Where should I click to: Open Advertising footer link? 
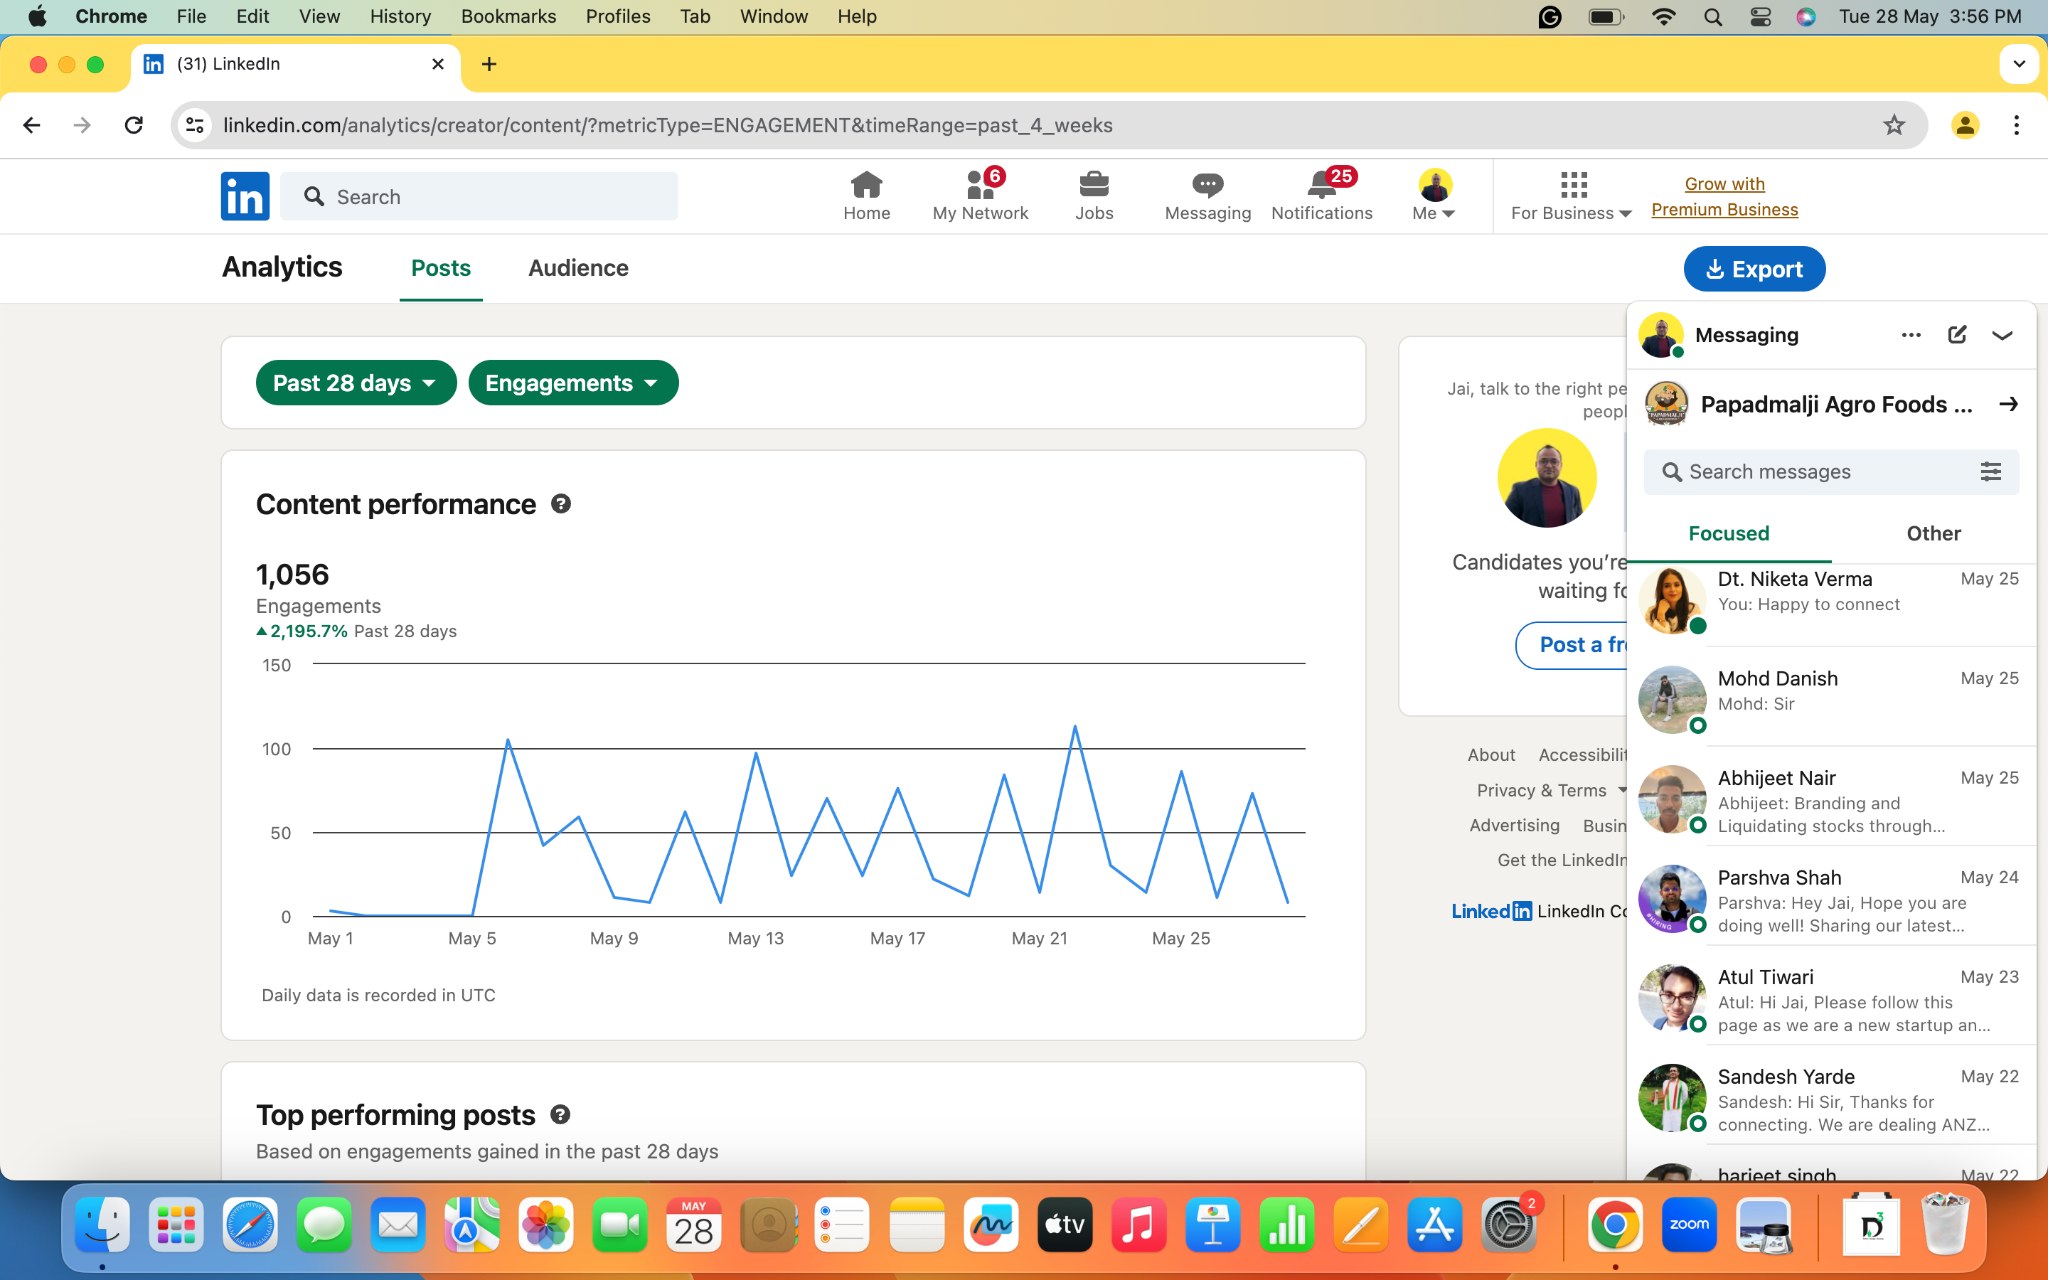[x=1514, y=825]
